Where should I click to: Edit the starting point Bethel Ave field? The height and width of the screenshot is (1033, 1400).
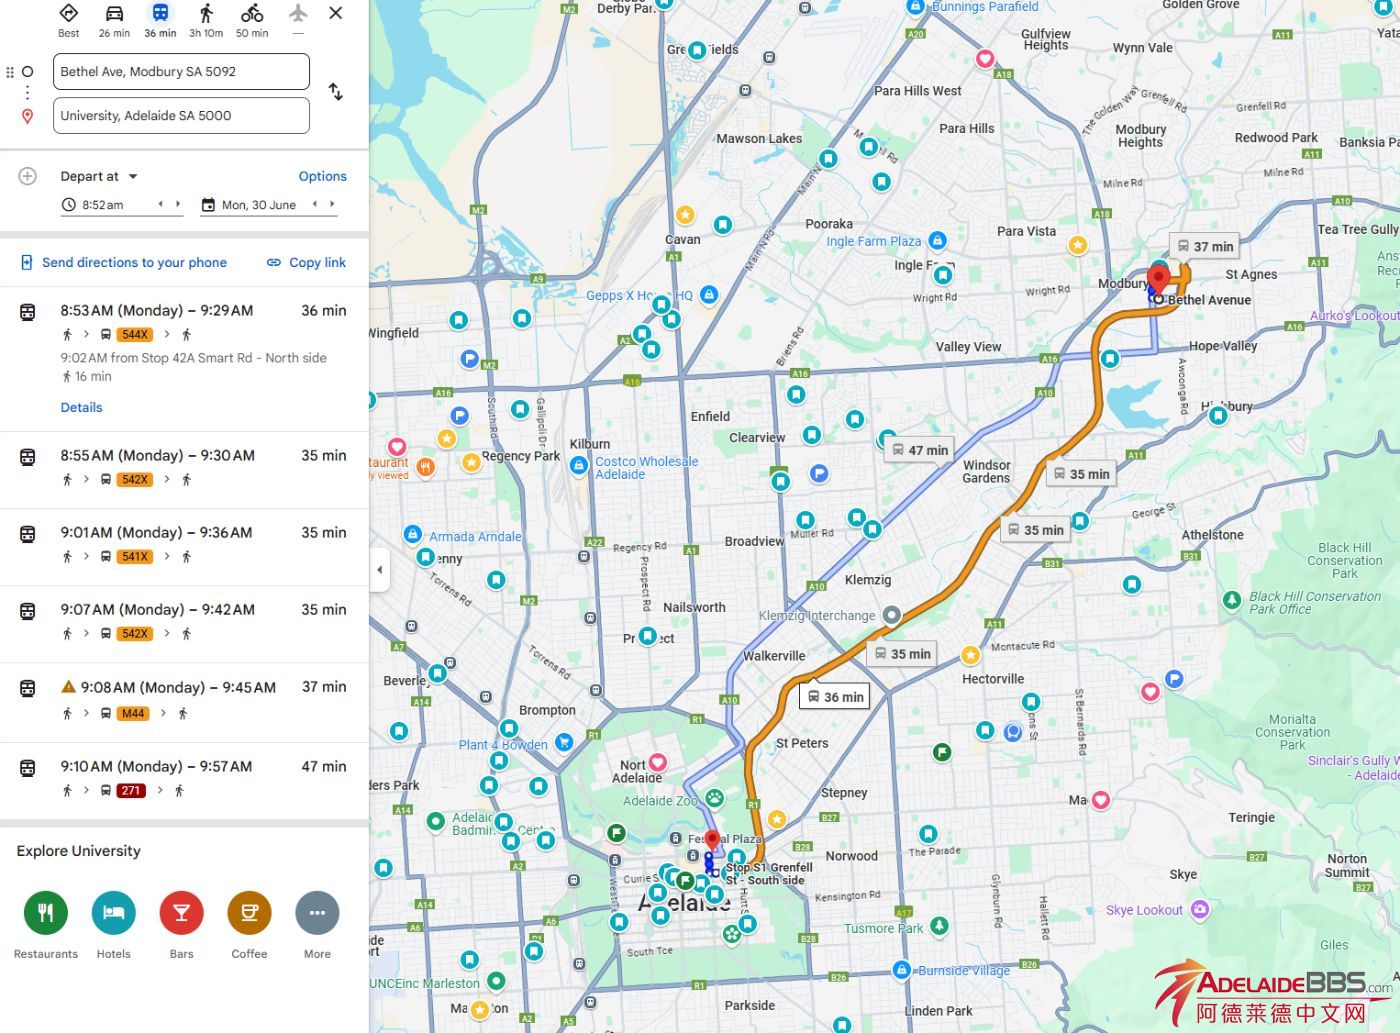(x=181, y=72)
